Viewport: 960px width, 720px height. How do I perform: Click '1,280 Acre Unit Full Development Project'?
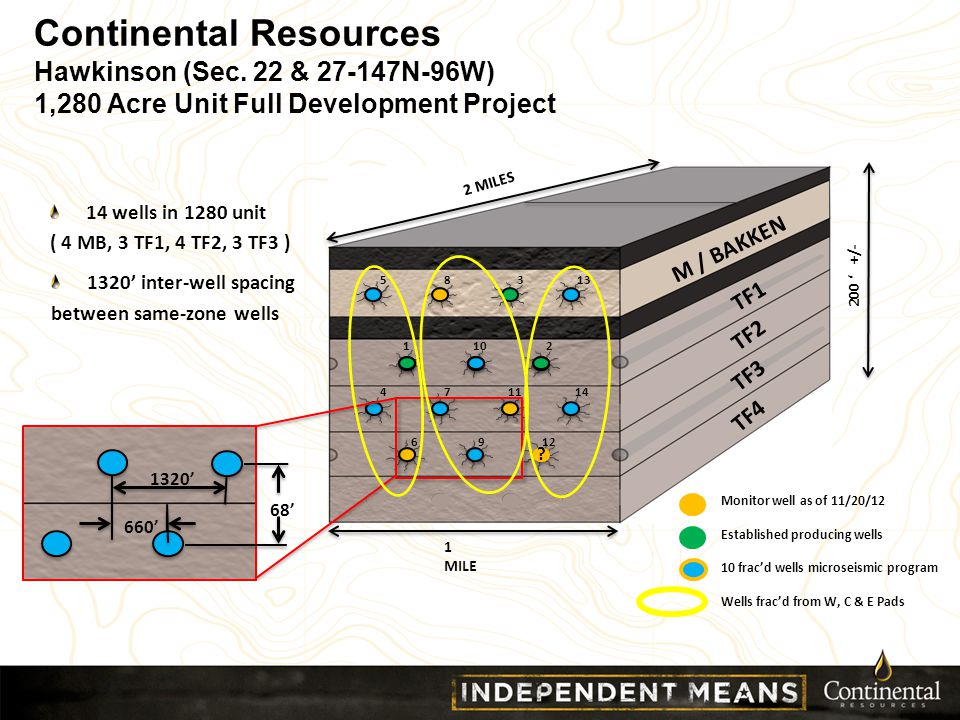(x=295, y=103)
